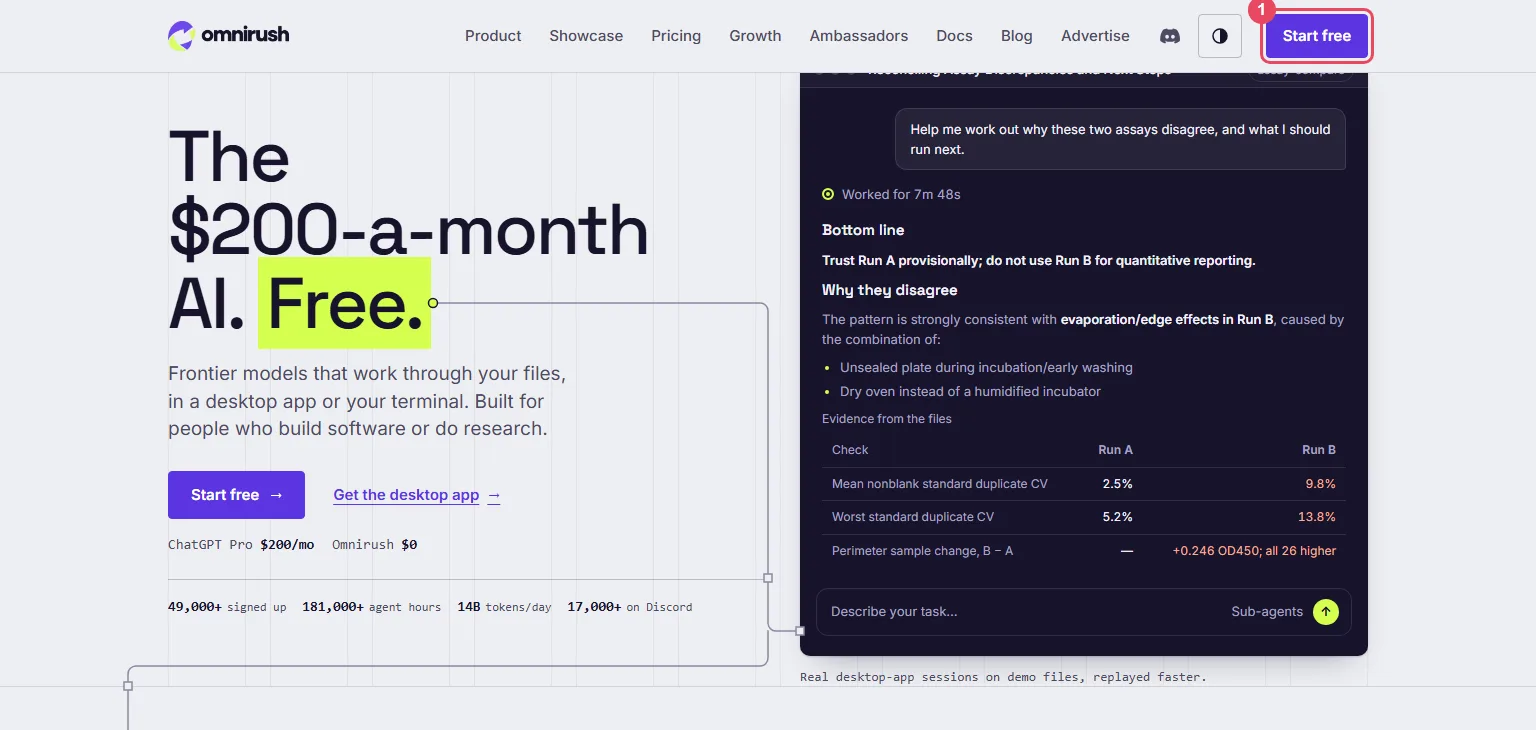Open the Product menu
This screenshot has width=1536, height=730.
point(493,36)
